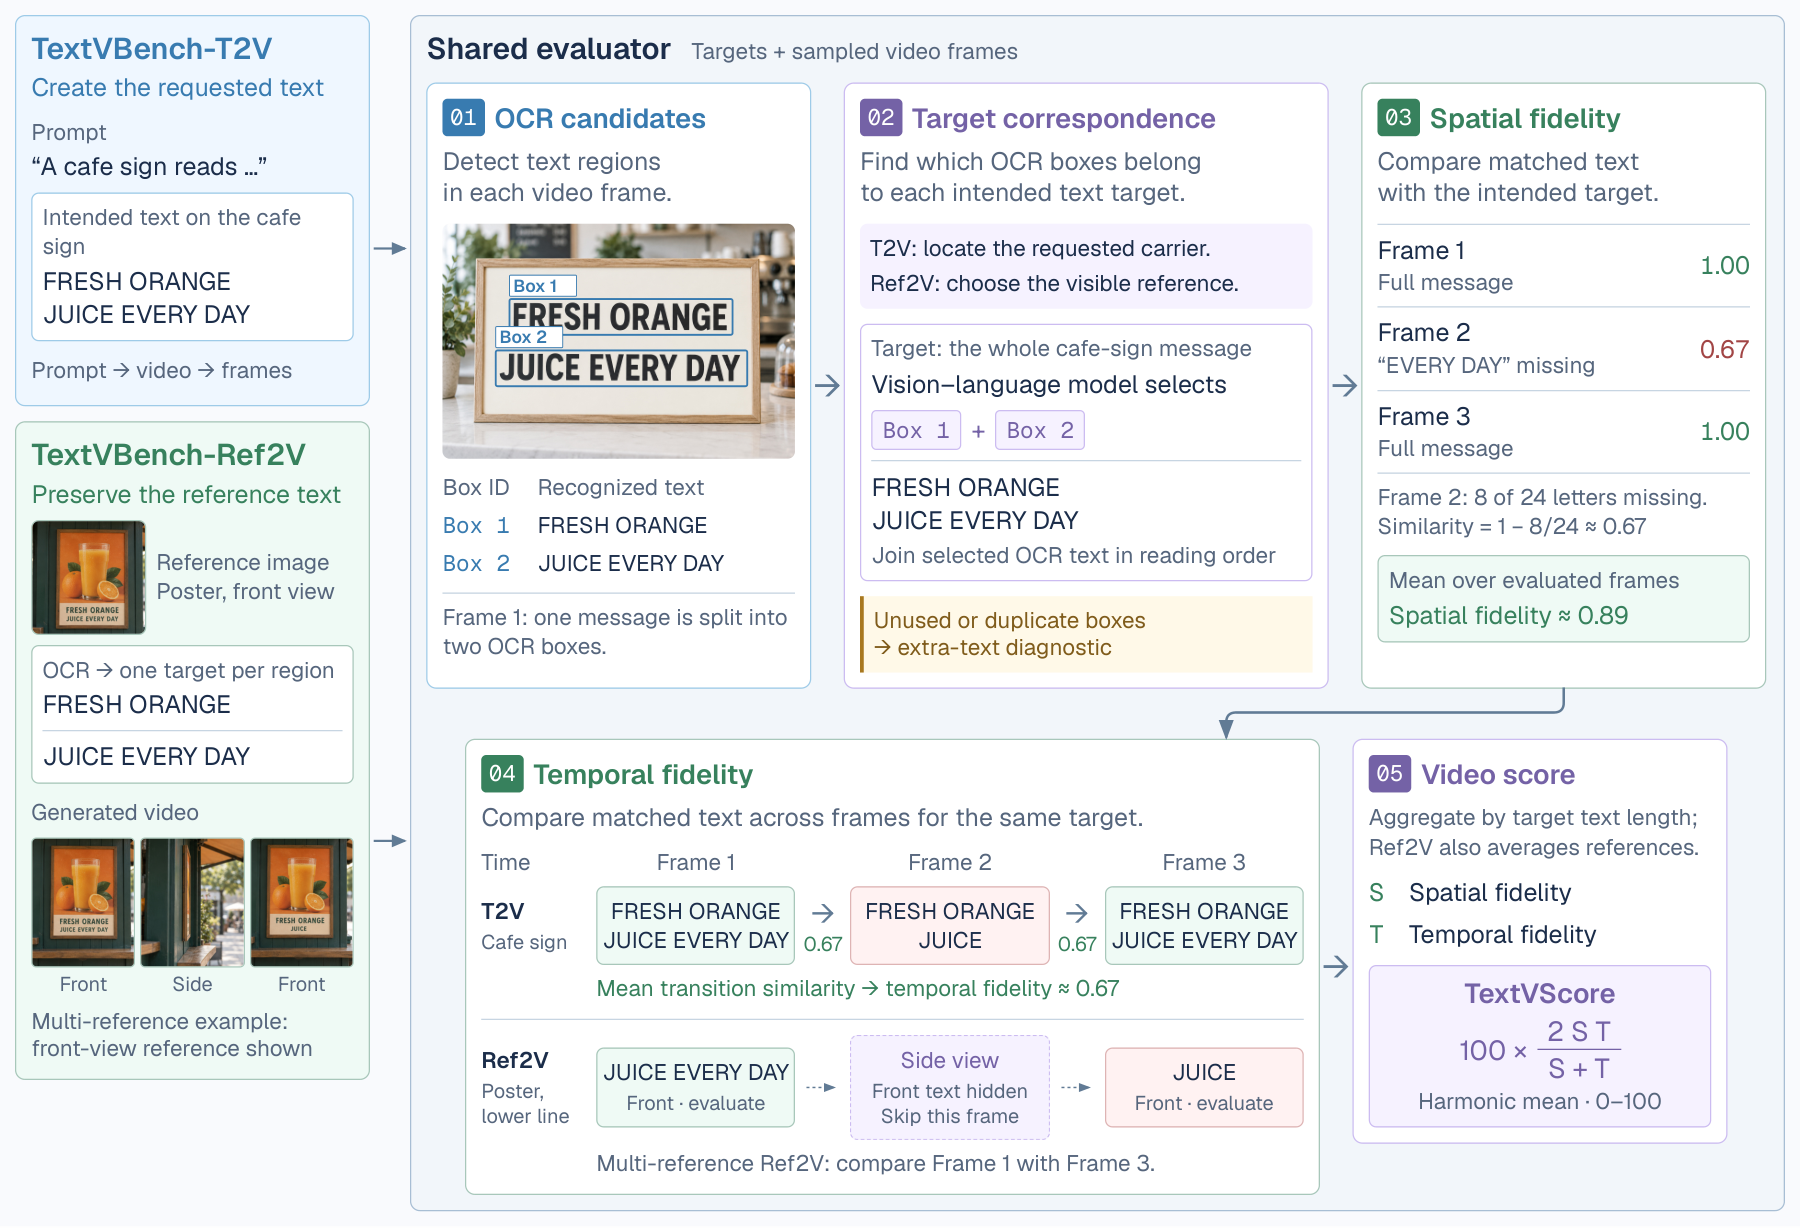Click the TextVBench-T2V heading
This screenshot has width=1800, height=1229.
152,49
